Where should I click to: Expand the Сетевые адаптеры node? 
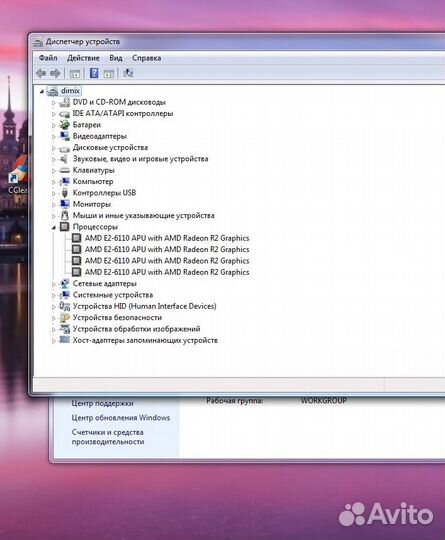53,284
